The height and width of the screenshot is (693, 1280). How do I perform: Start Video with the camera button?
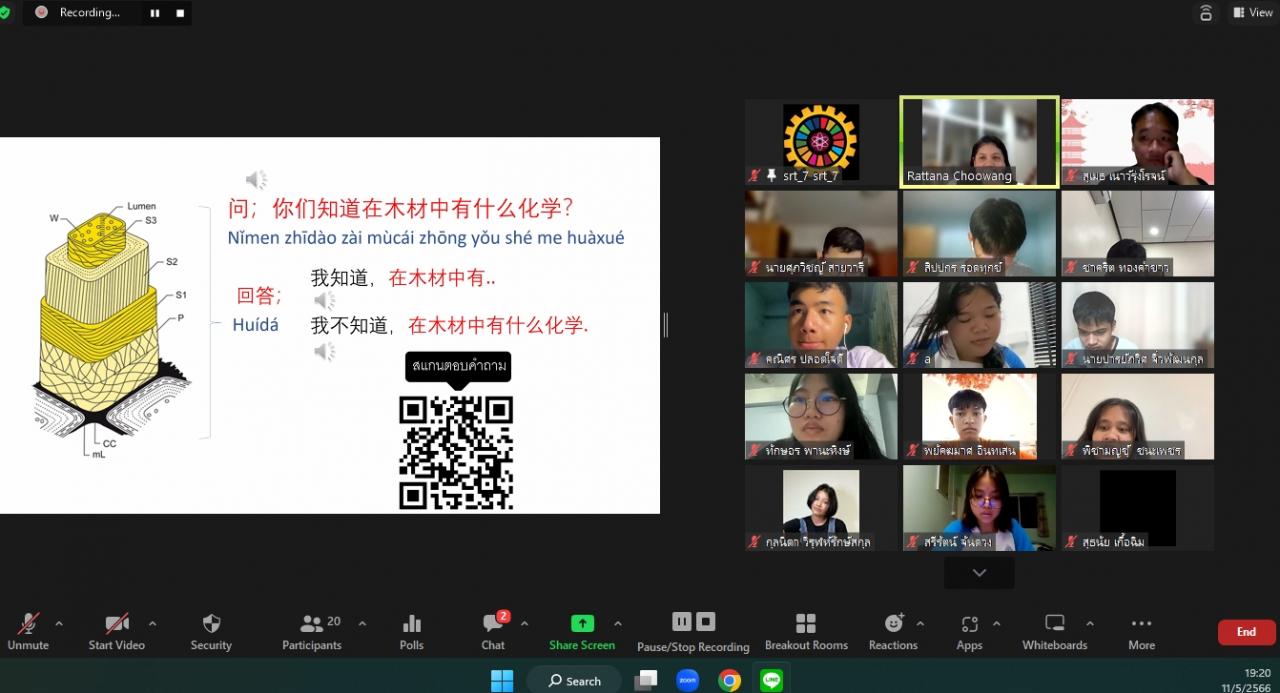click(x=117, y=632)
